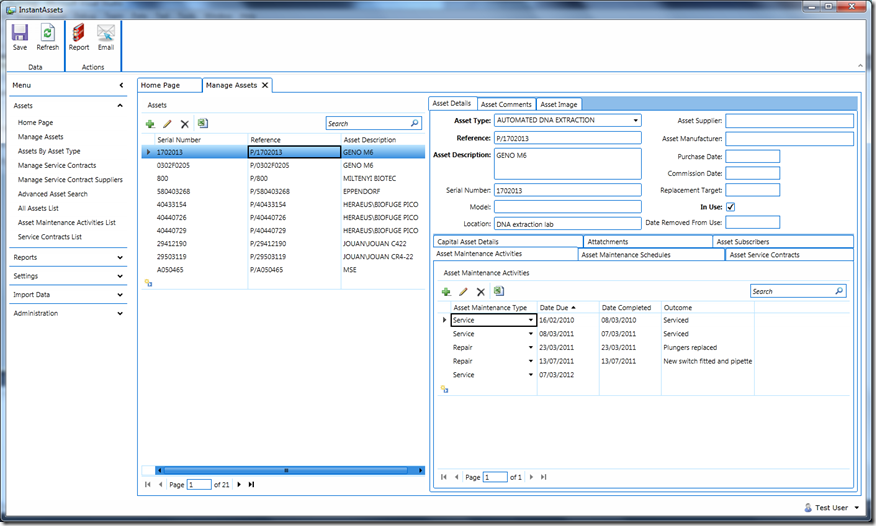This screenshot has width=876, height=526.
Task: Open Service Contracts List link
Action: (x=50, y=237)
